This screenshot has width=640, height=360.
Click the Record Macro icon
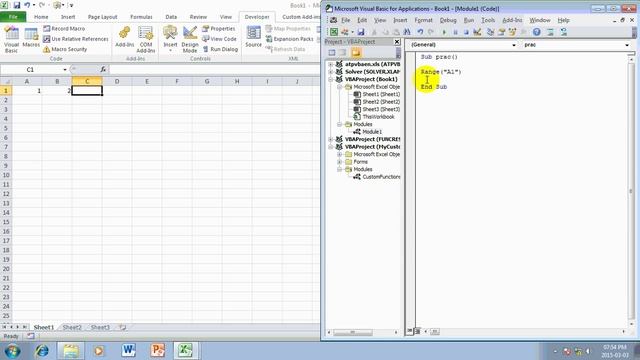pyautogui.click(x=47, y=29)
